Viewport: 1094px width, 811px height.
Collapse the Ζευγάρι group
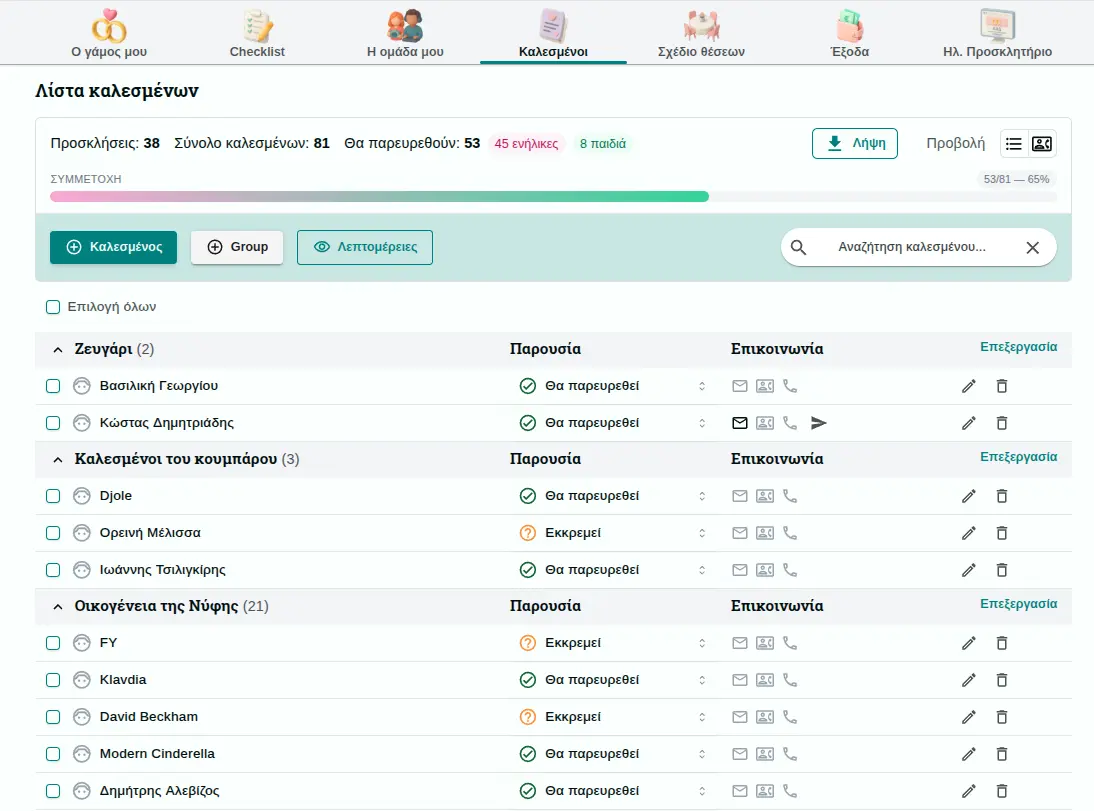click(57, 350)
